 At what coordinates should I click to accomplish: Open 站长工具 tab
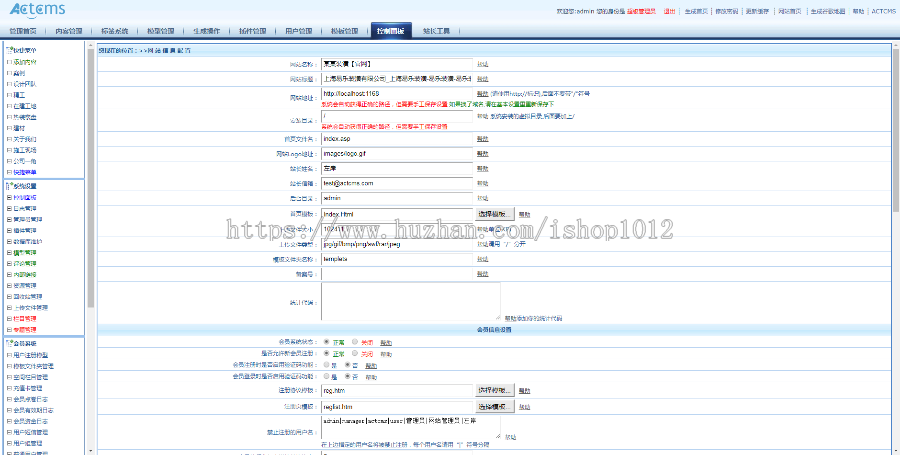(437, 31)
